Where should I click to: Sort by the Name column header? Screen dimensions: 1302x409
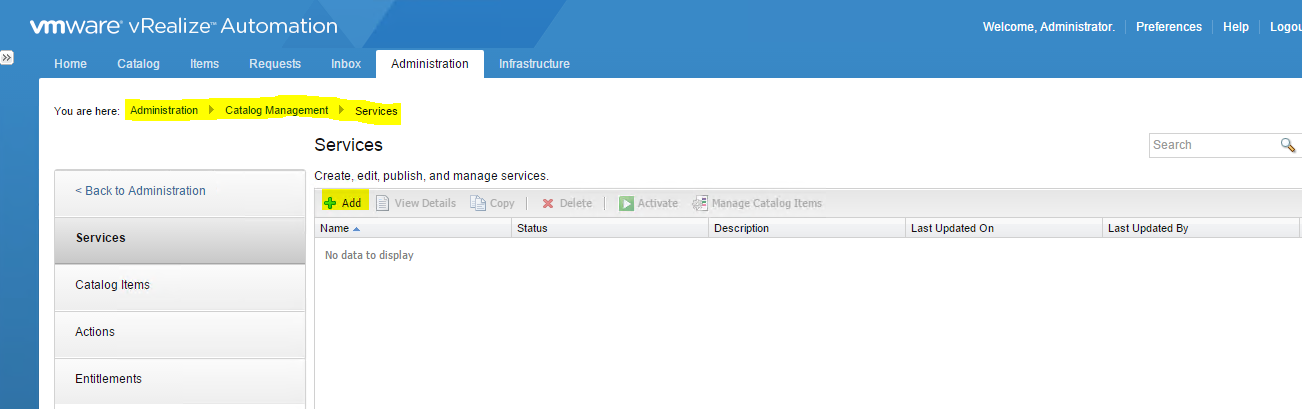pos(413,228)
